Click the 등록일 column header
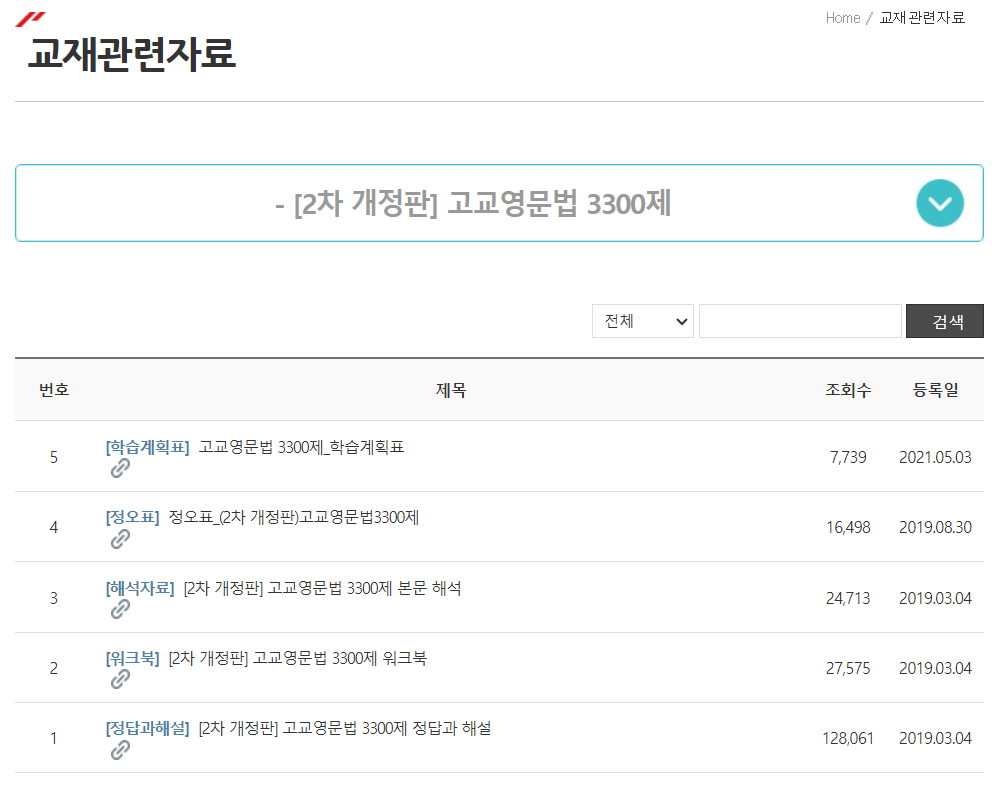This screenshot has height=799, width=992. (x=935, y=390)
